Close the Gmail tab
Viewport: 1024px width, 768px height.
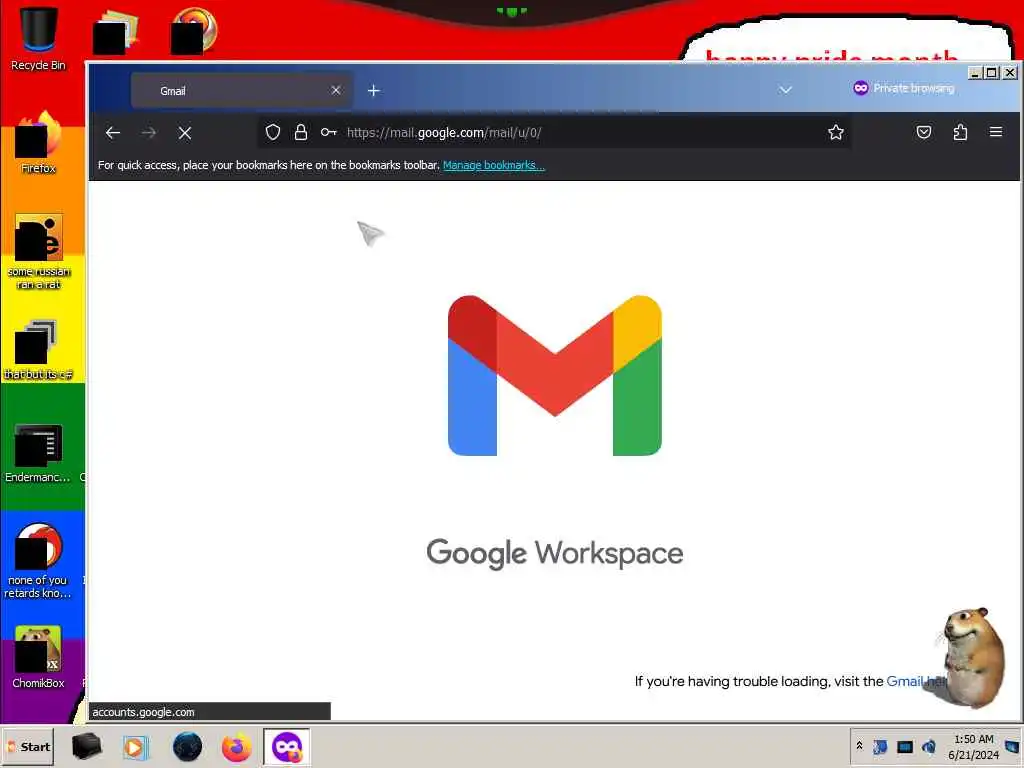coord(336,90)
